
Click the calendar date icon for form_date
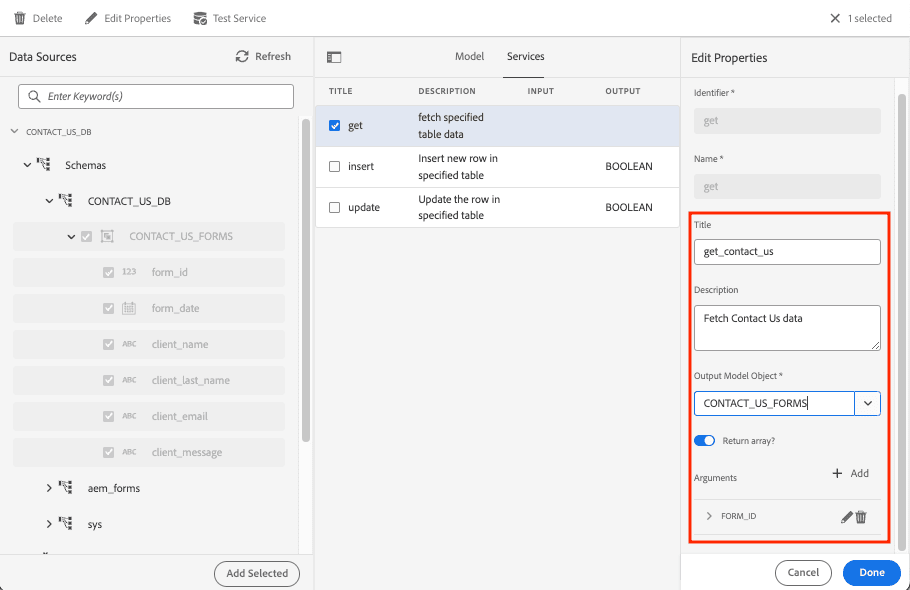point(129,308)
